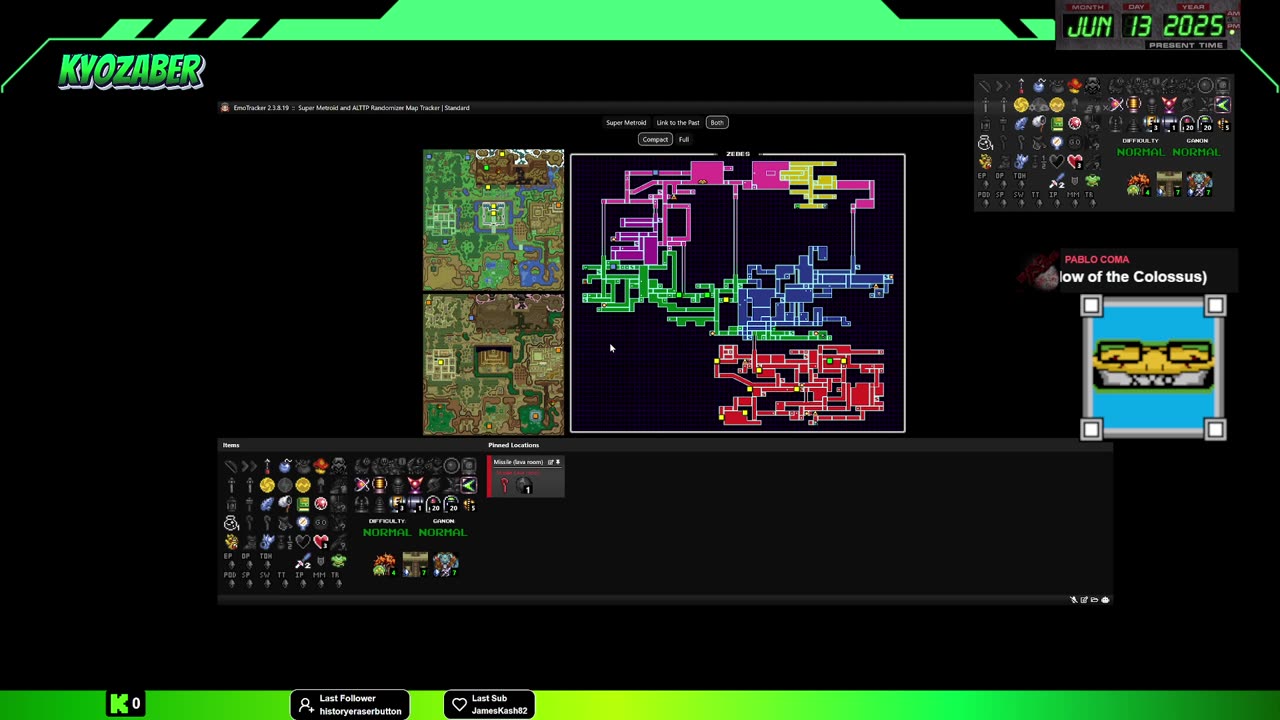Toggle the red Varia suit icon in Items panel
This screenshot has width=1280, height=720.
pos(415,485)
